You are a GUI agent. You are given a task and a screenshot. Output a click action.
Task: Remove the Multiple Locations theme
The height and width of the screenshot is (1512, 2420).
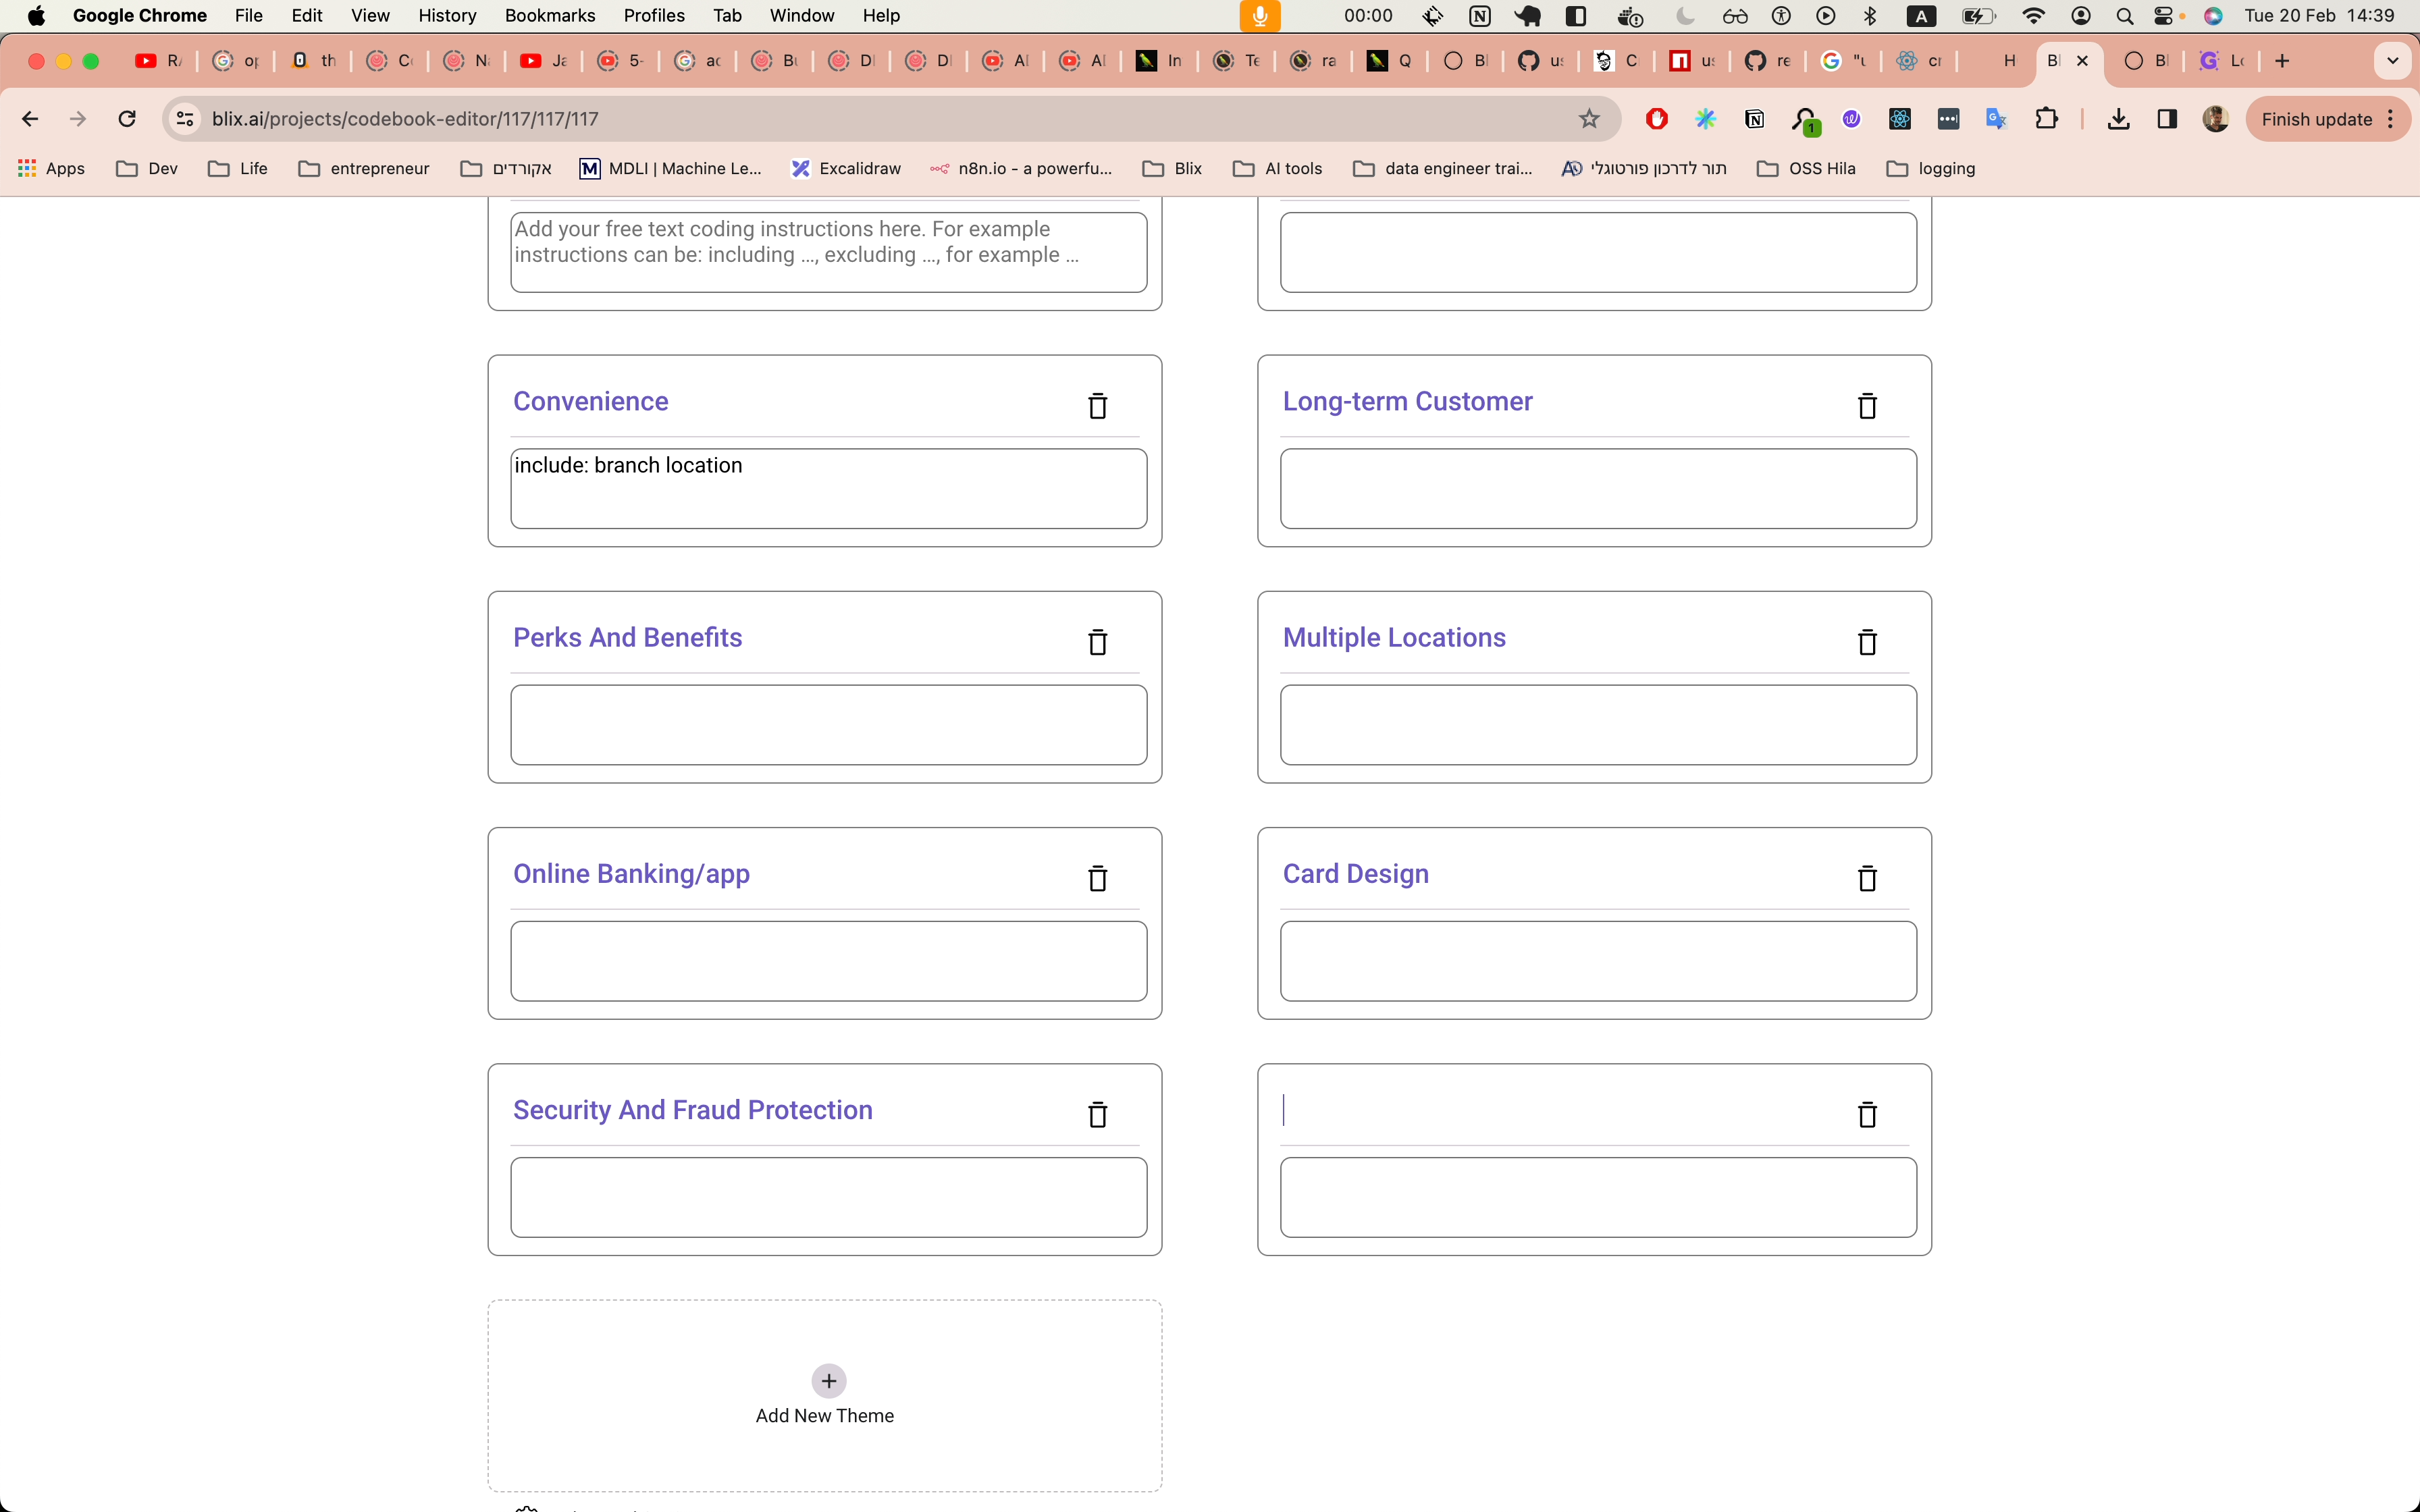1866,642
